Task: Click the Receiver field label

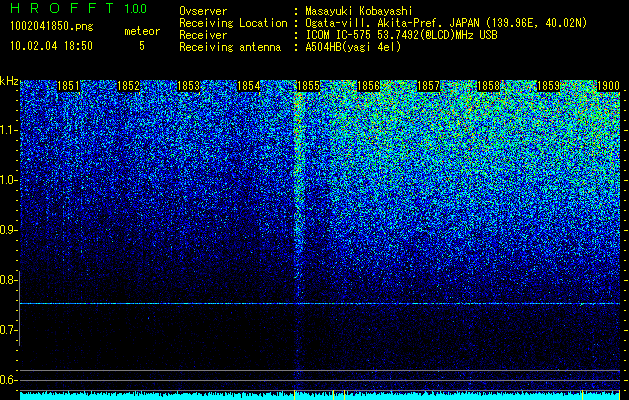Action: (x=203, y=35)
